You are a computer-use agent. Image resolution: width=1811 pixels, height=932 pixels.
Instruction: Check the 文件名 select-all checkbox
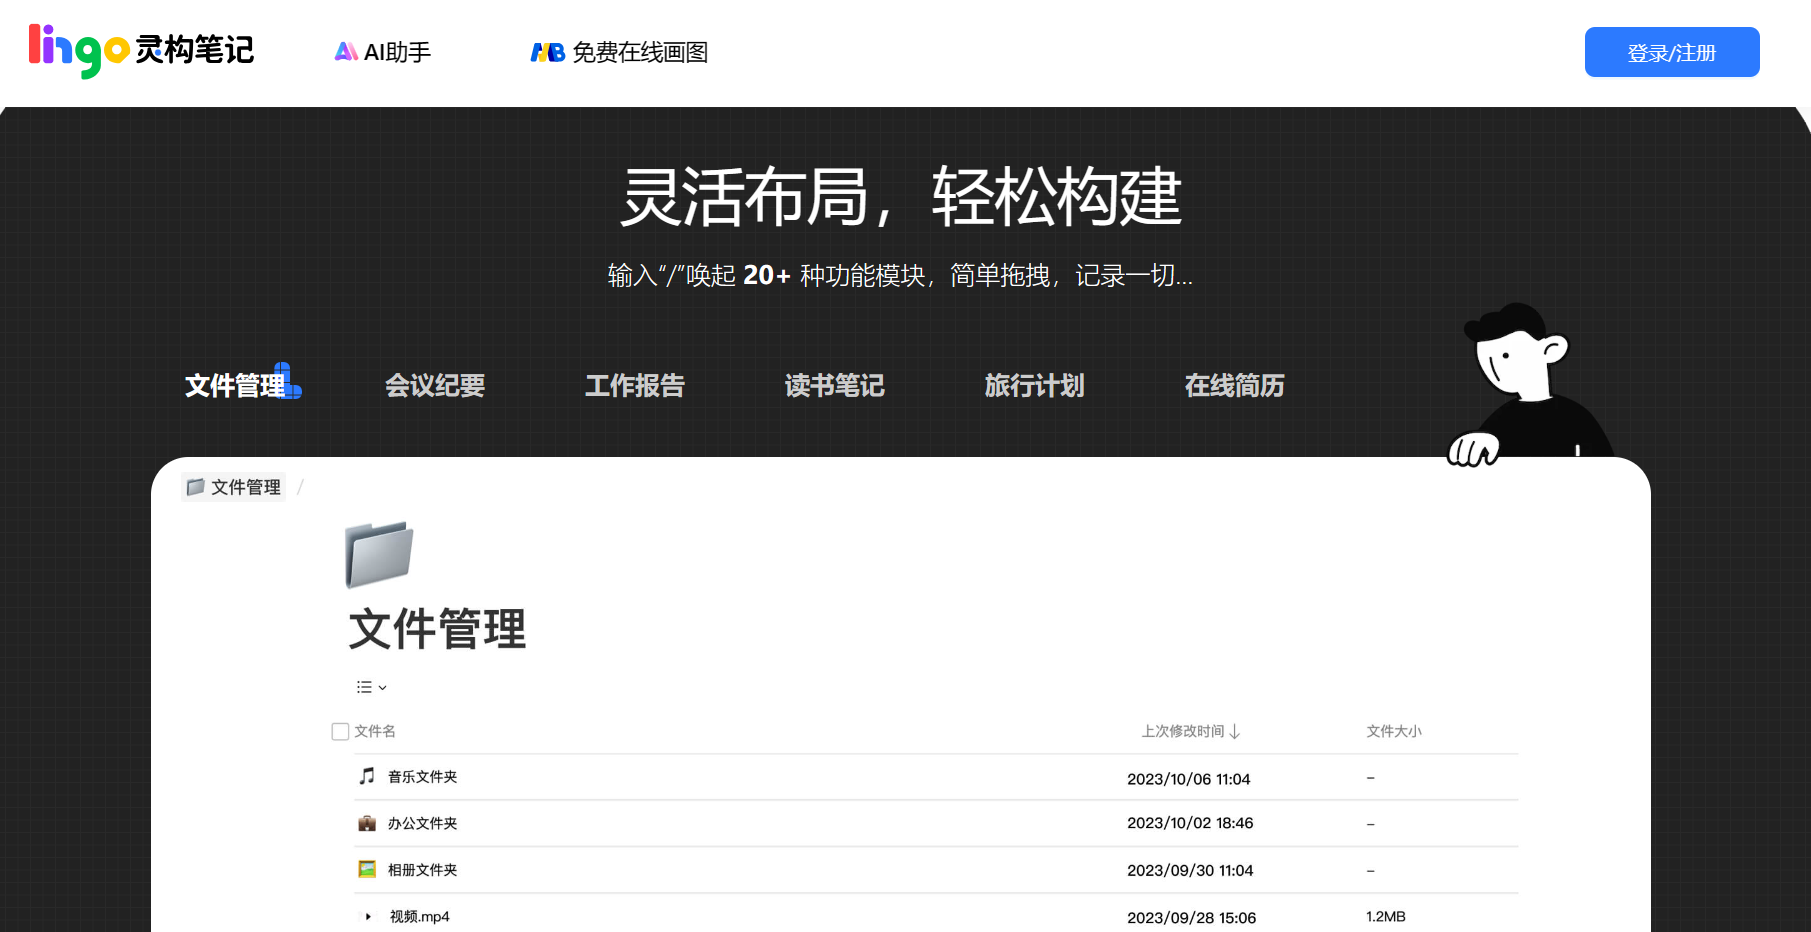pos(340,731)
